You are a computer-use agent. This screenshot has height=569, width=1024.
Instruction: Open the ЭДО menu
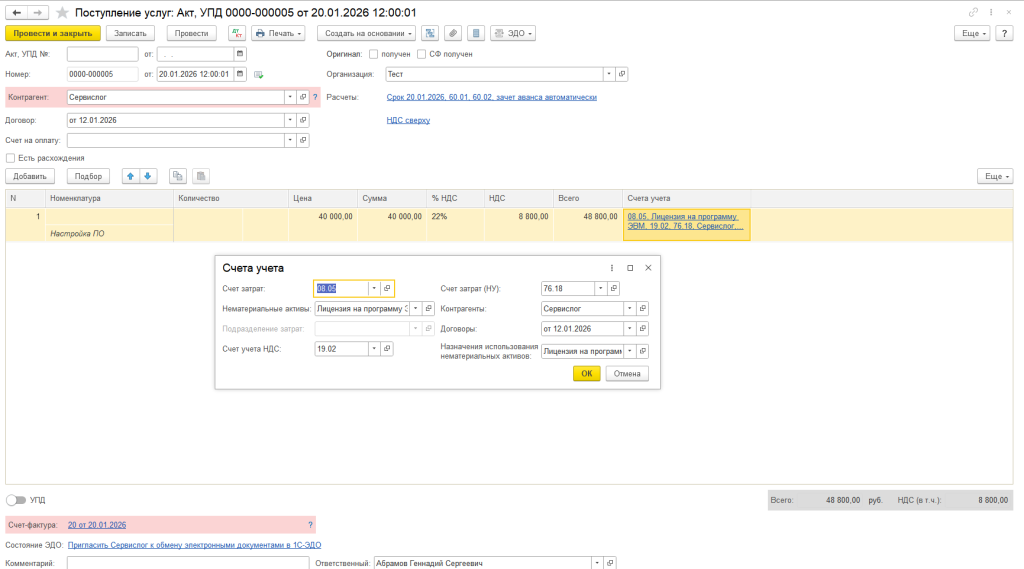(x=513, y=33)
